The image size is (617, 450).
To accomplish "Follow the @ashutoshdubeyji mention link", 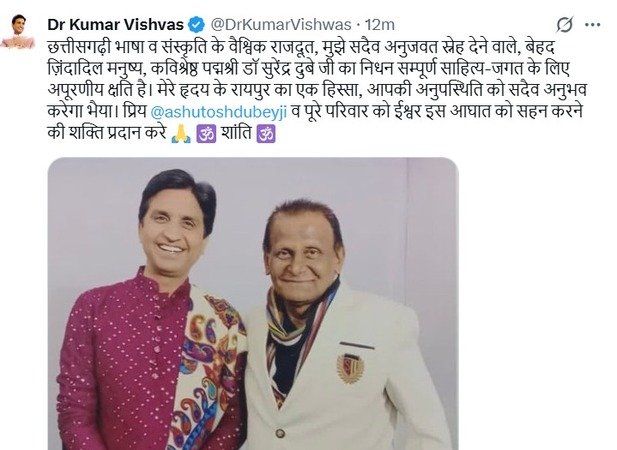I will [x=219, y=112].
